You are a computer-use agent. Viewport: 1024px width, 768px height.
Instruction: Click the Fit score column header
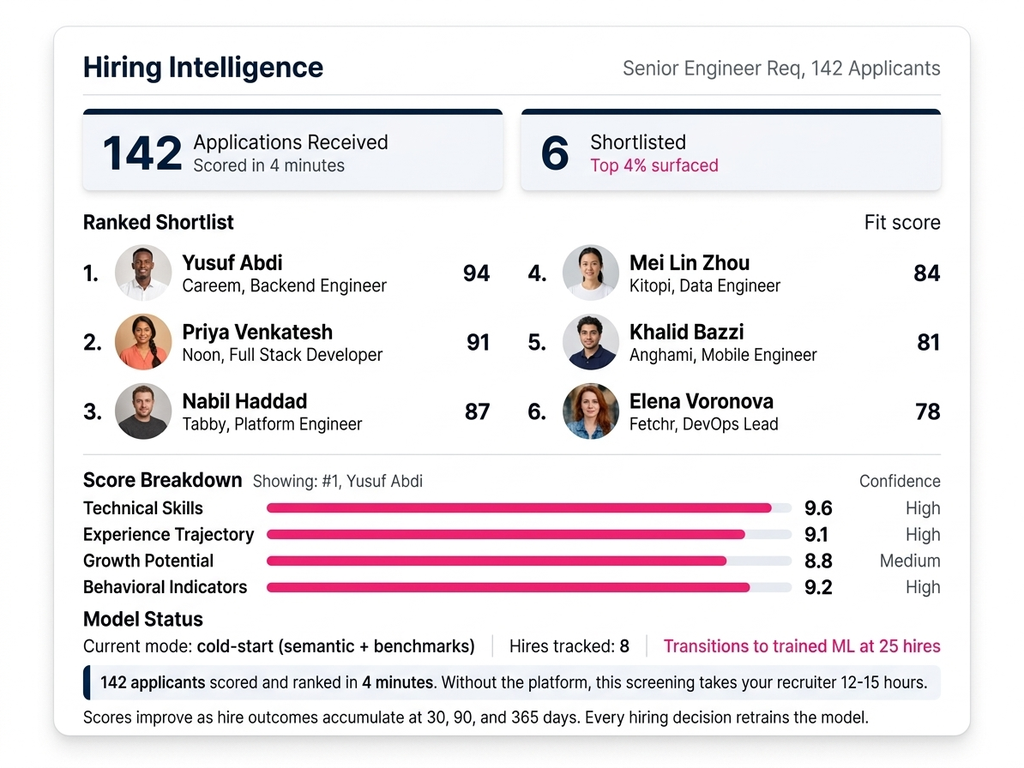(x=902, y=222)
